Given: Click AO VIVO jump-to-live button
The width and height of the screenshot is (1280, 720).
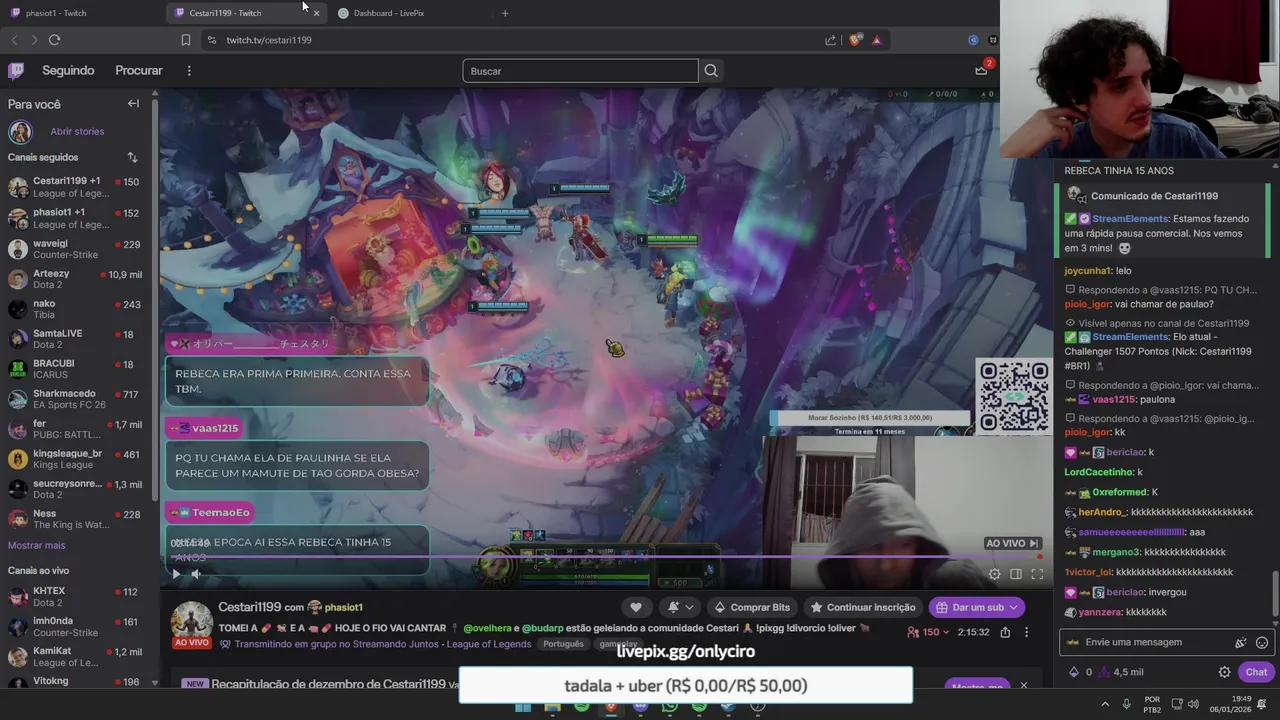Looking at the screenshot, I should pos(1013,543).
